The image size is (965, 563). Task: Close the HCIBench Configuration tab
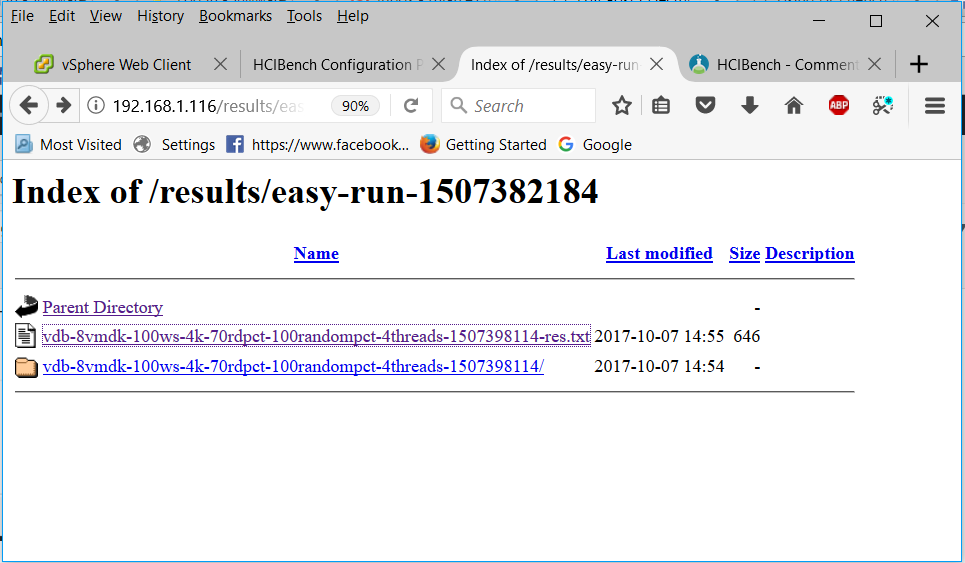coord(438,64)
